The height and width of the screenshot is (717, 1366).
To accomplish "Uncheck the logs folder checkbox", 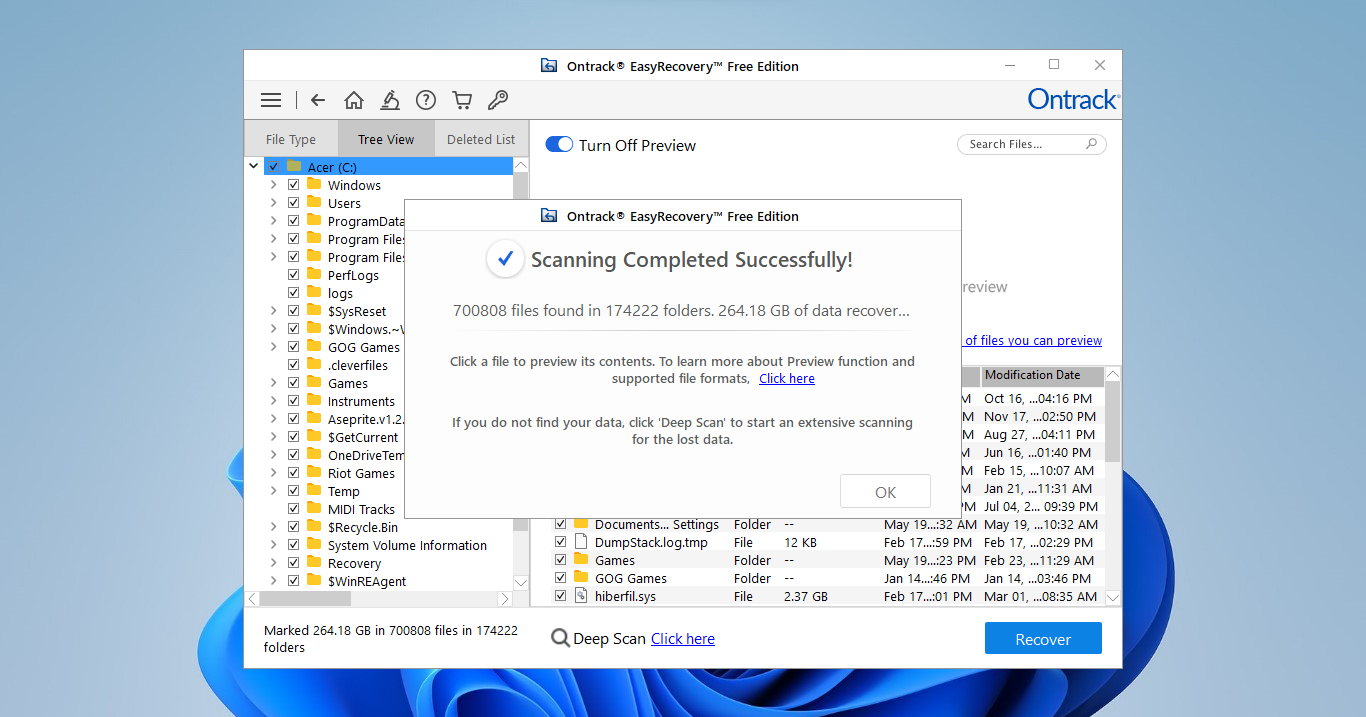I will [x=293, y=293].
